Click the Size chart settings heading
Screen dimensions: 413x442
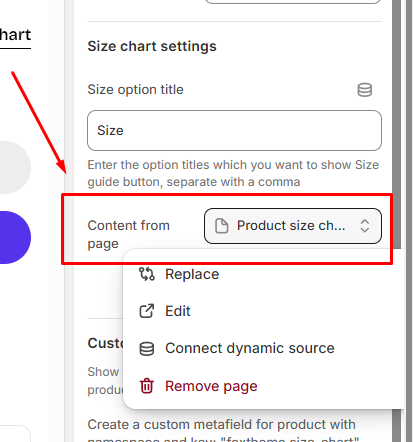152,46
